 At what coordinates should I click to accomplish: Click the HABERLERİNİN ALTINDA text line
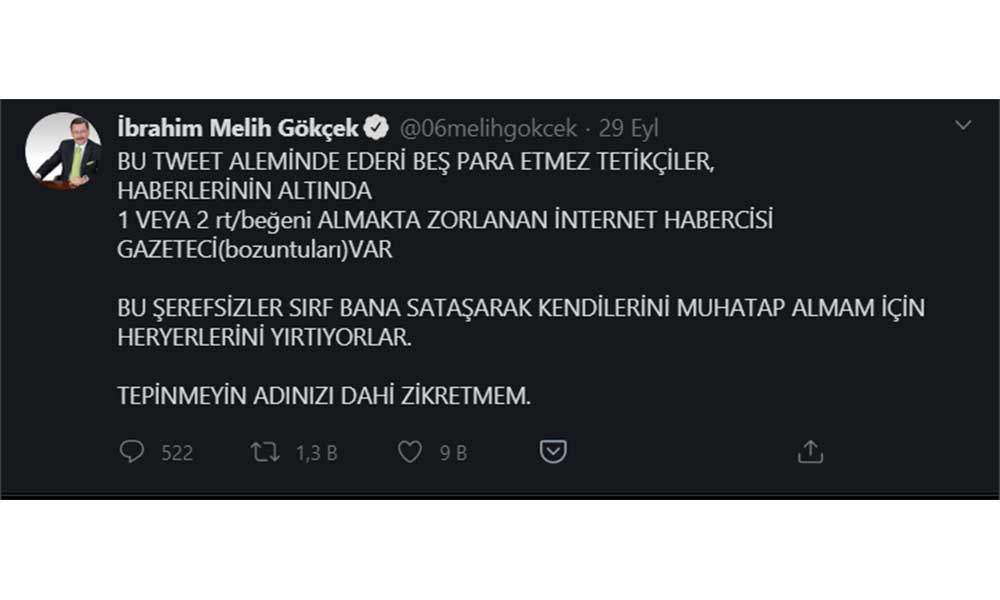tap(245, 192)
